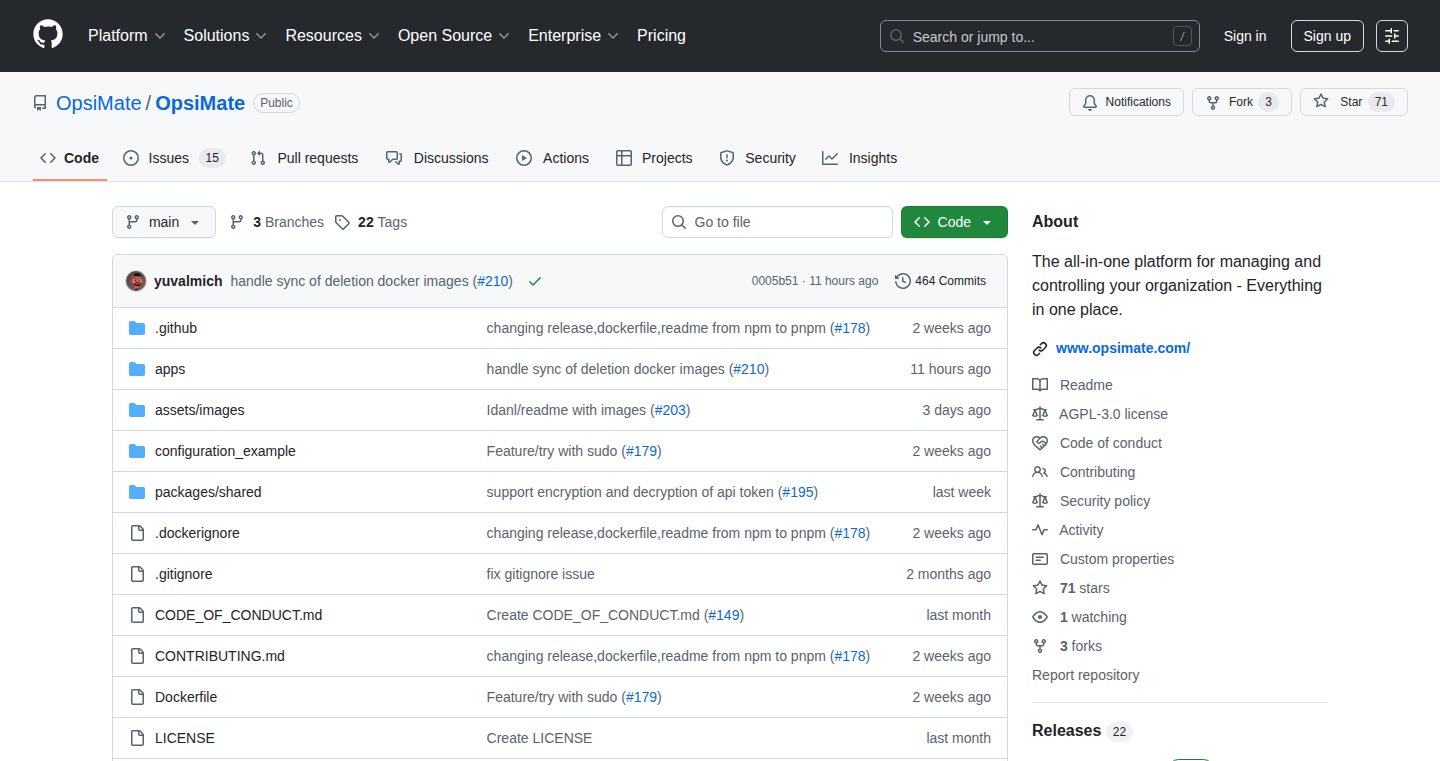Switch to the Insights tab
Viewport: 1440px width, 761px height.
[860, 158]
